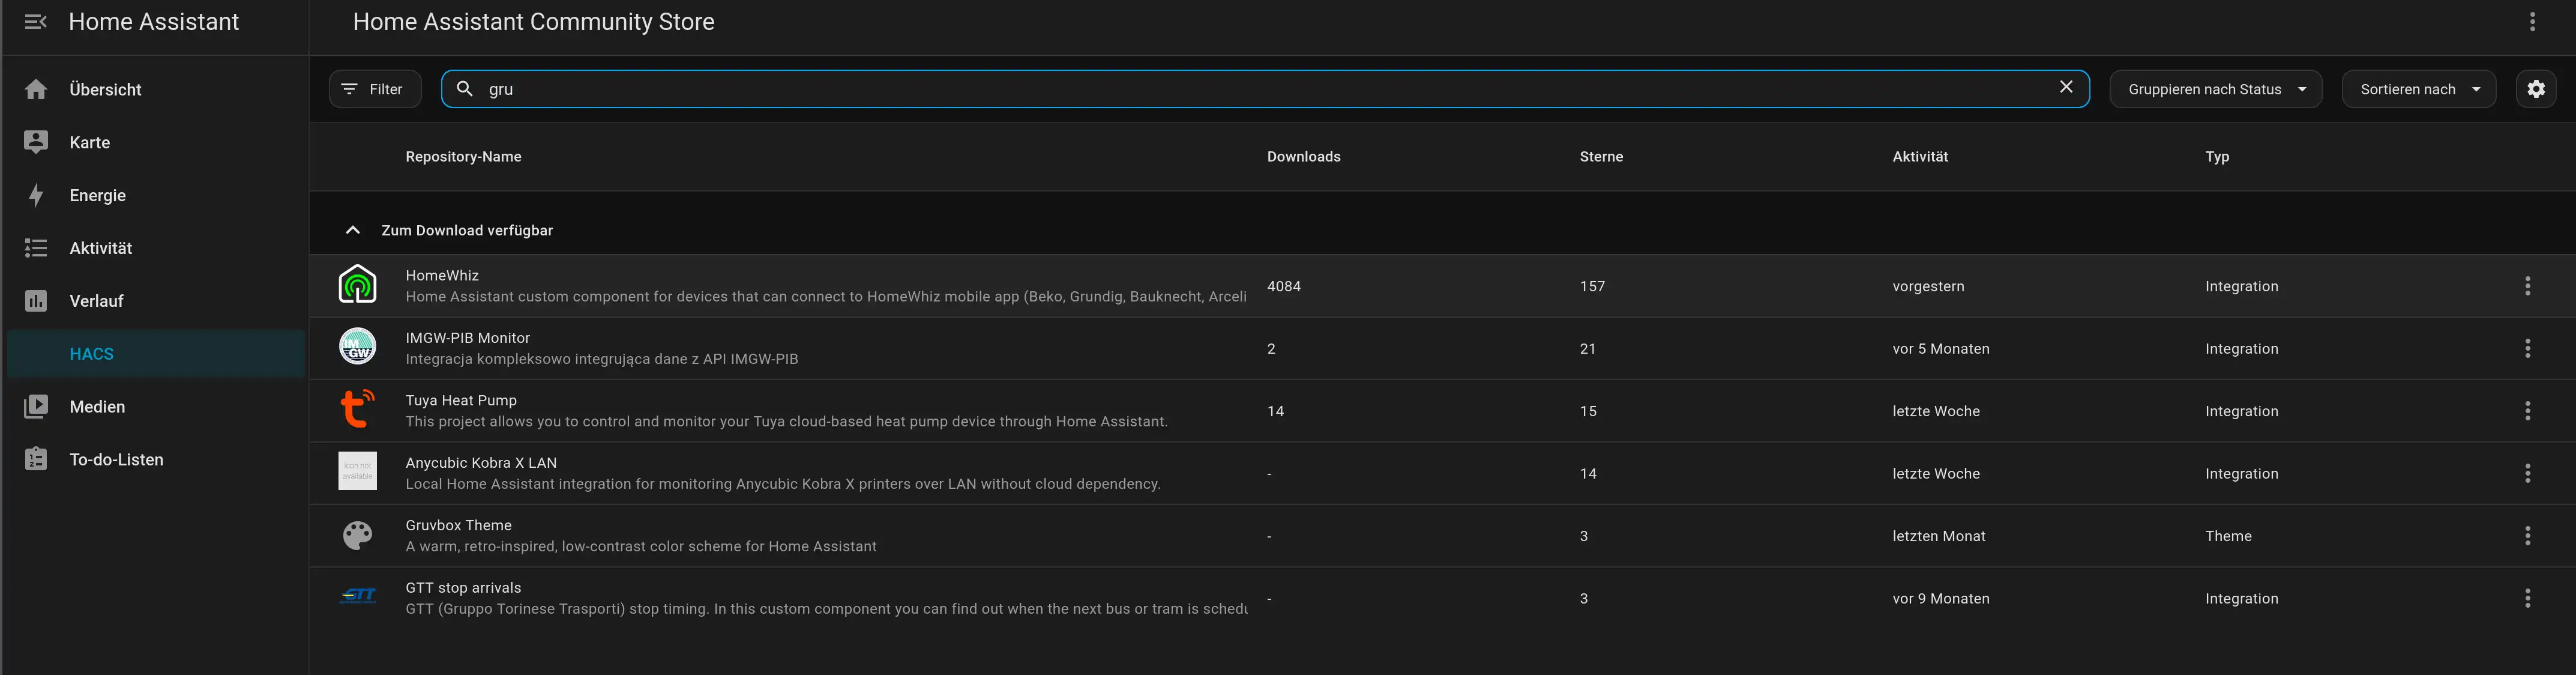Click the Medien play icon

(36, 407)
